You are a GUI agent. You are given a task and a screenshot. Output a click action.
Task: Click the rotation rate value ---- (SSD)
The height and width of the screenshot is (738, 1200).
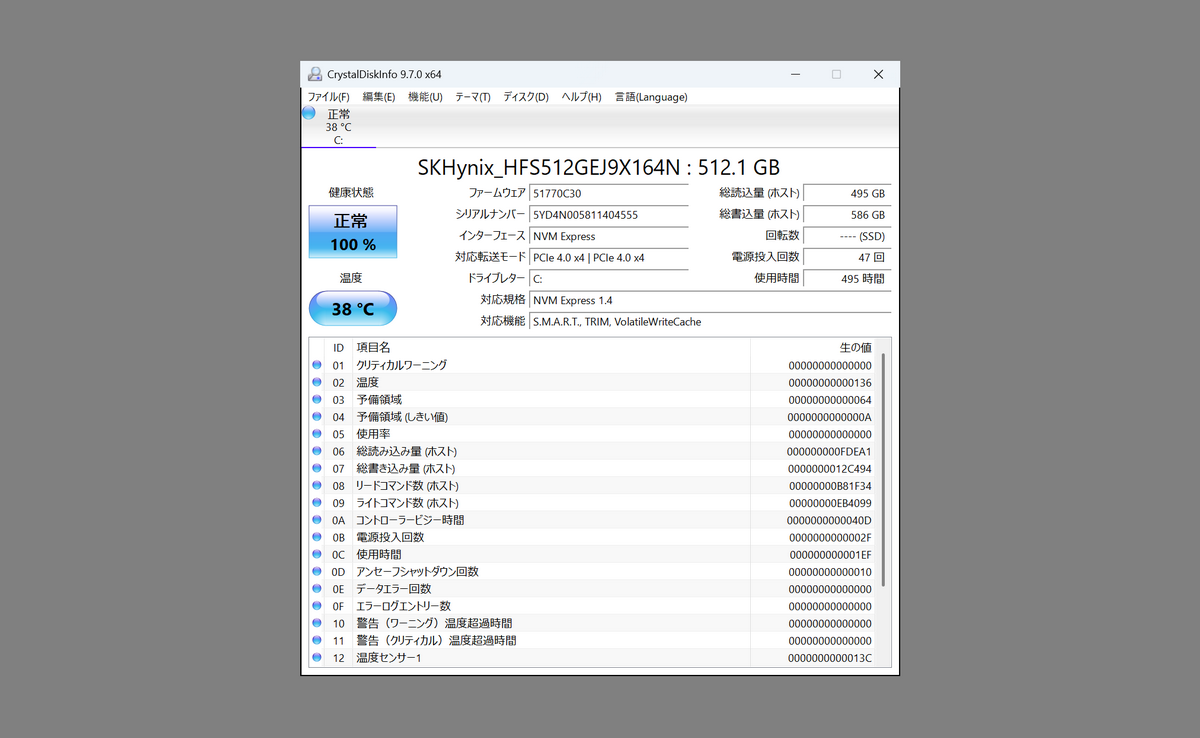click(847, 236)
